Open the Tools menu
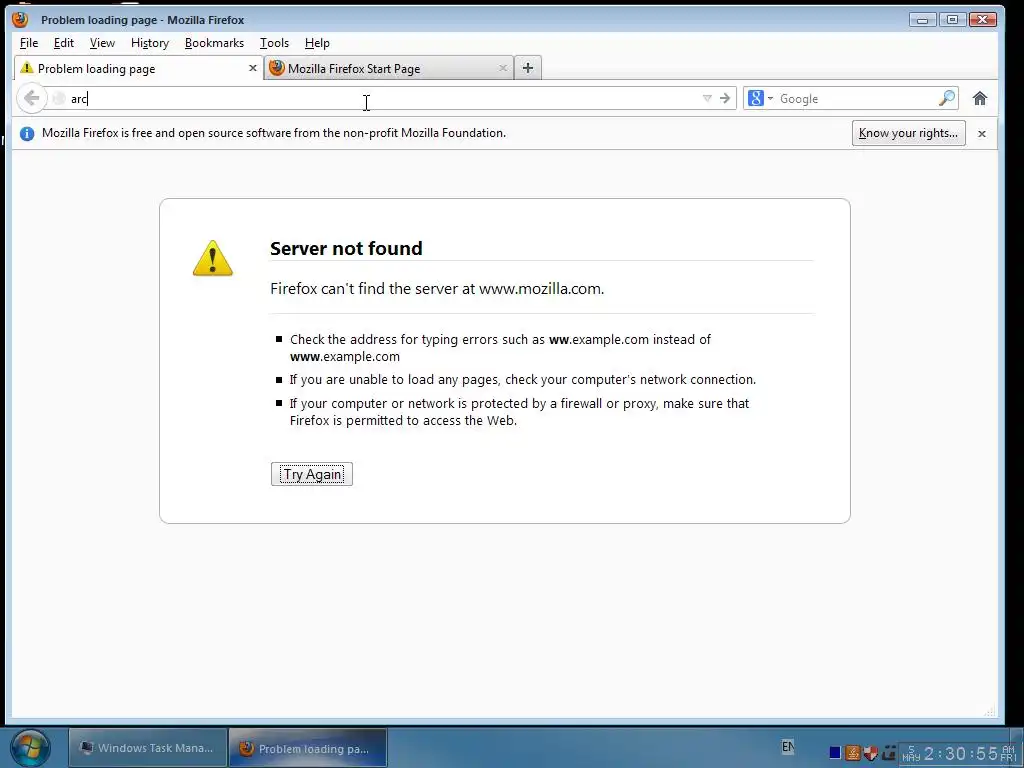The image size is (1024, 768). click(274, 43)
